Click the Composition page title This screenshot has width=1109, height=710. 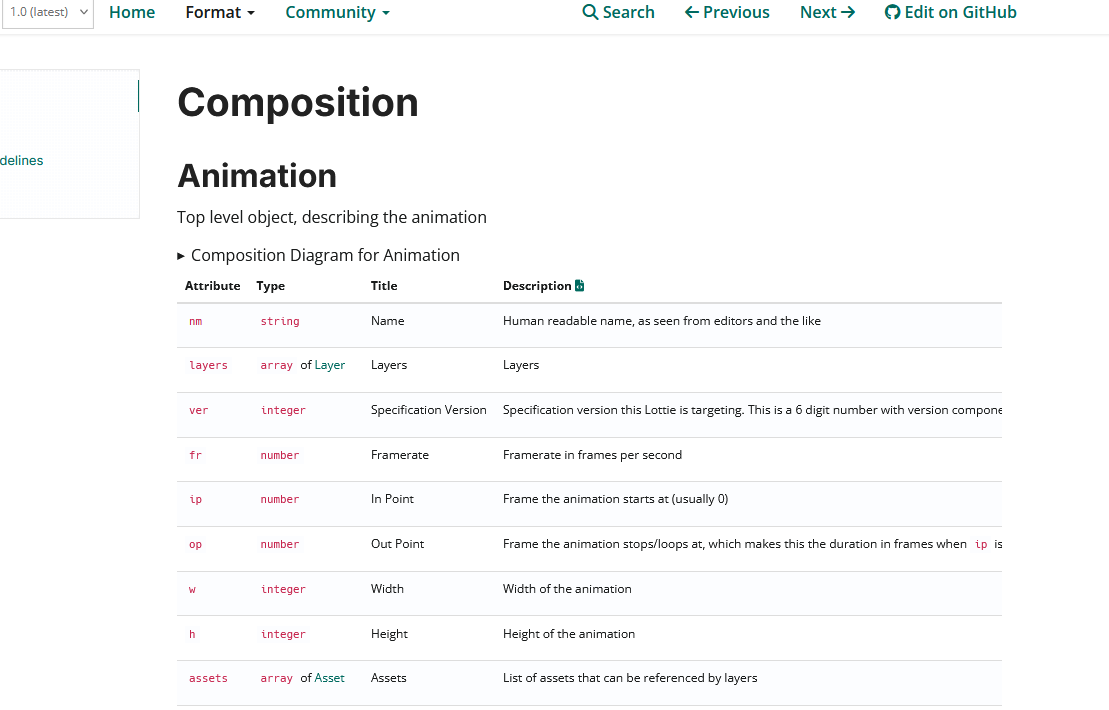point(298,103)
